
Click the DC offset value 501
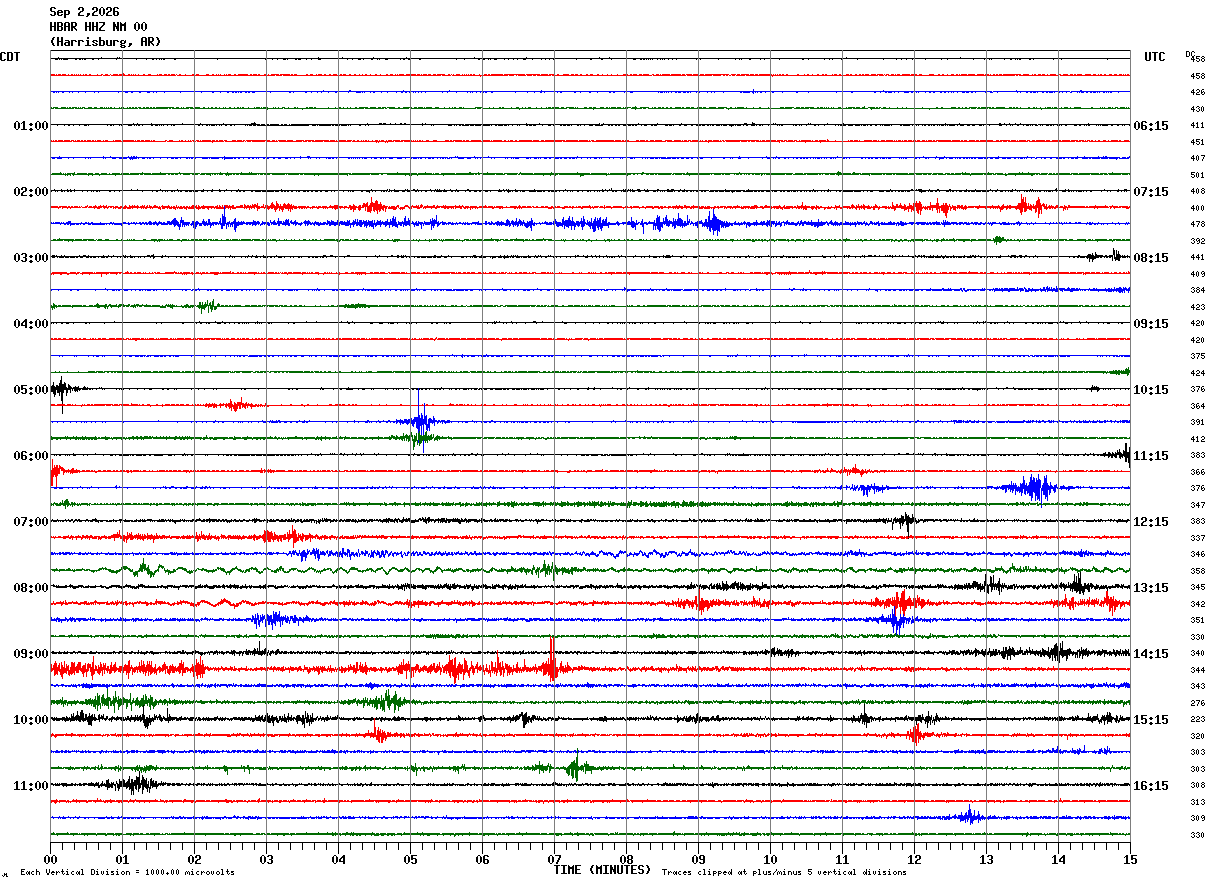[1197, 175]
